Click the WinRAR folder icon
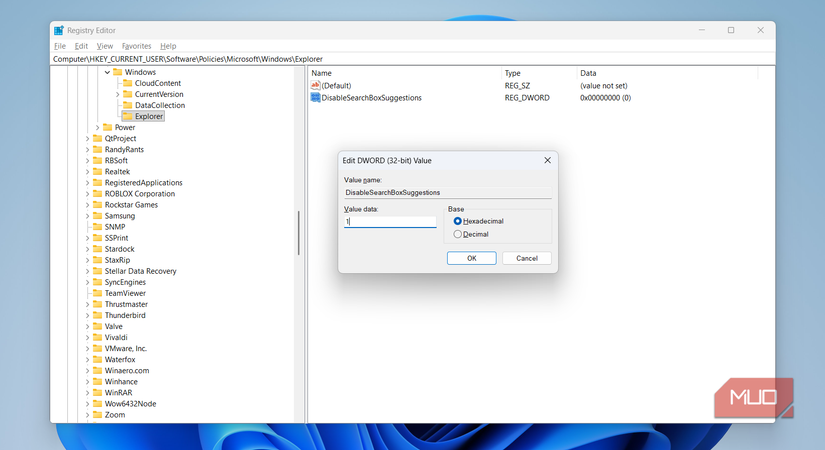This screenshot has width=825, height=450. [x=97, y=392]
